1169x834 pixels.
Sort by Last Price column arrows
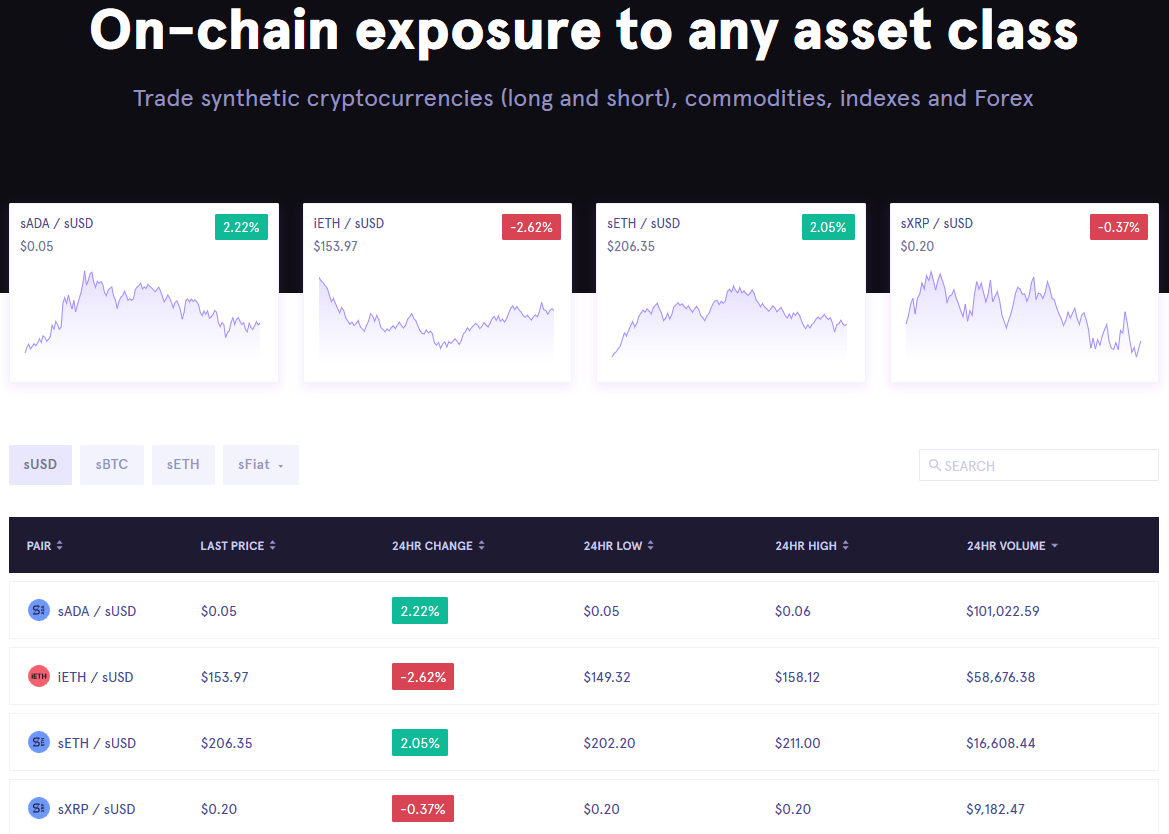[x=273, y=546]
